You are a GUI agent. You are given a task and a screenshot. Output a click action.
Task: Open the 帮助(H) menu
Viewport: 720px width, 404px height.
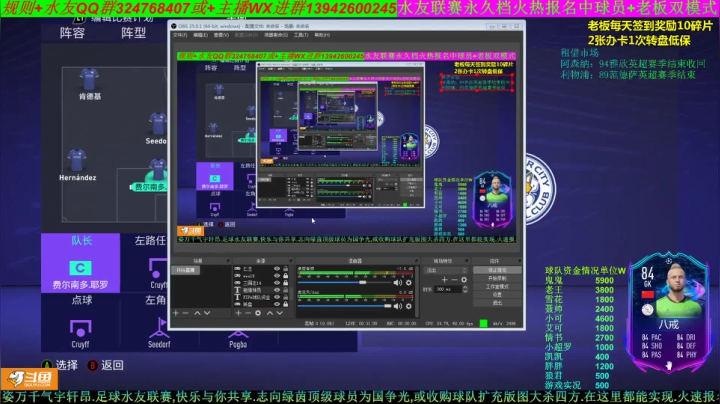coord(322,35)
